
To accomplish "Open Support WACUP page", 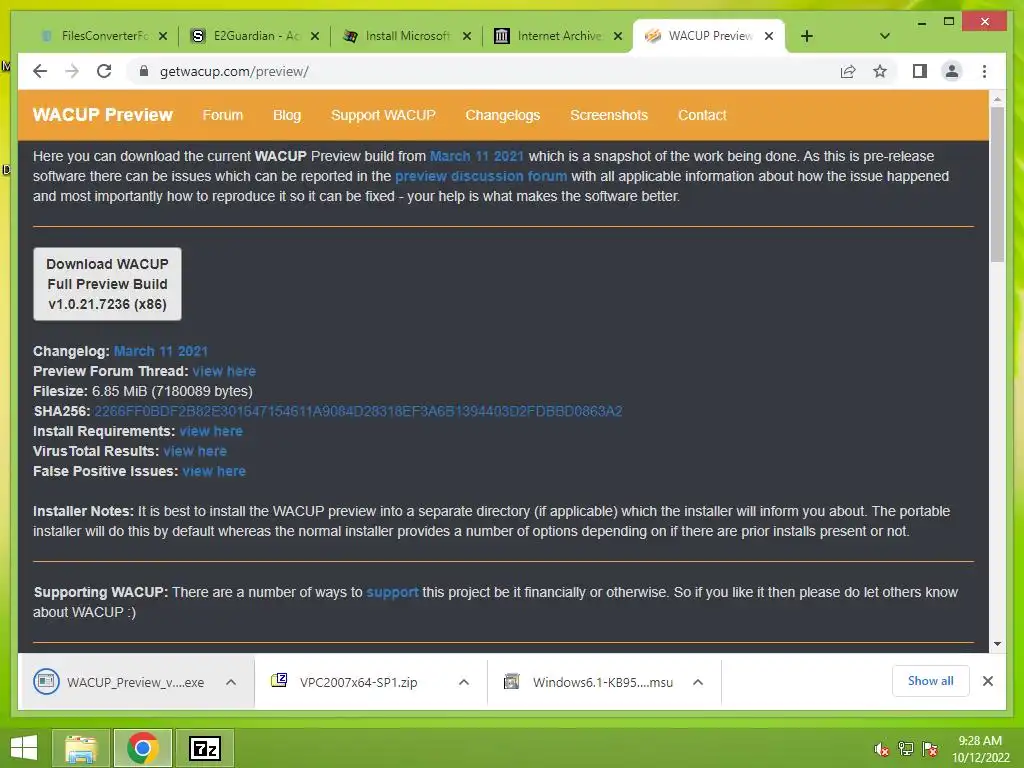I will click(x=383, y=115).
